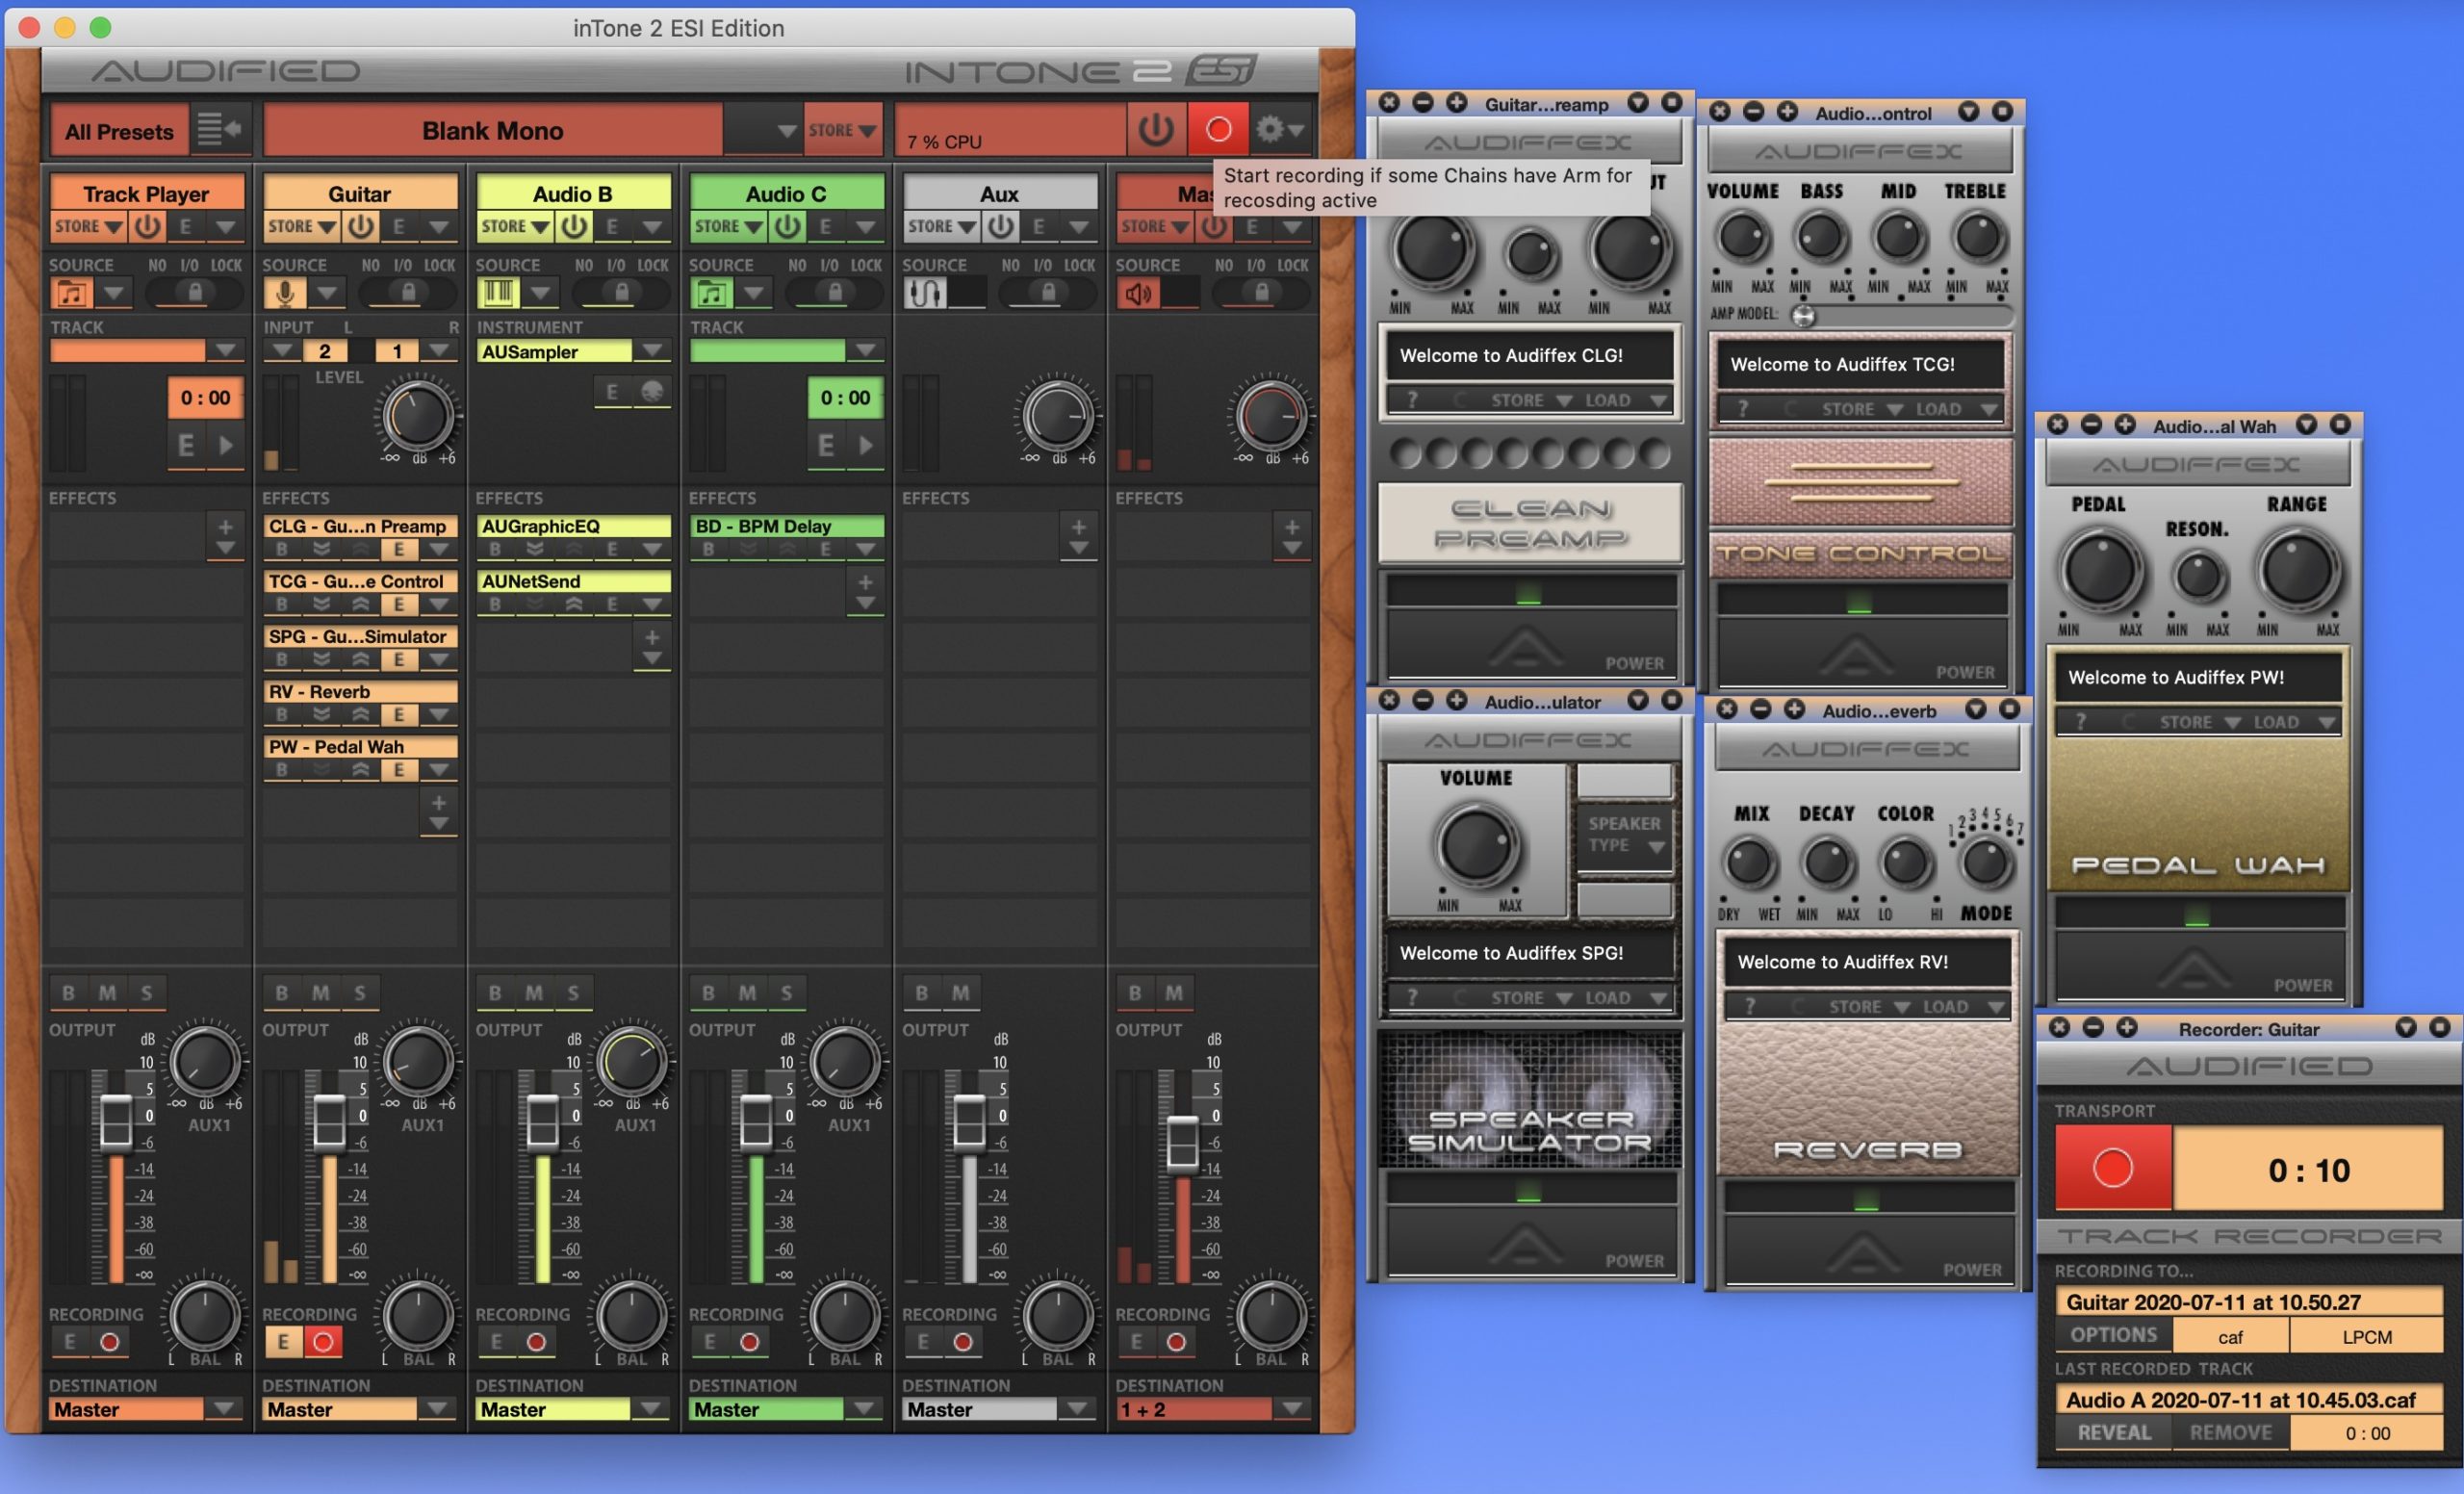Click the Master speaker source icon
Viewport: 2464px width, 1494px height.
click(1138, 293)
